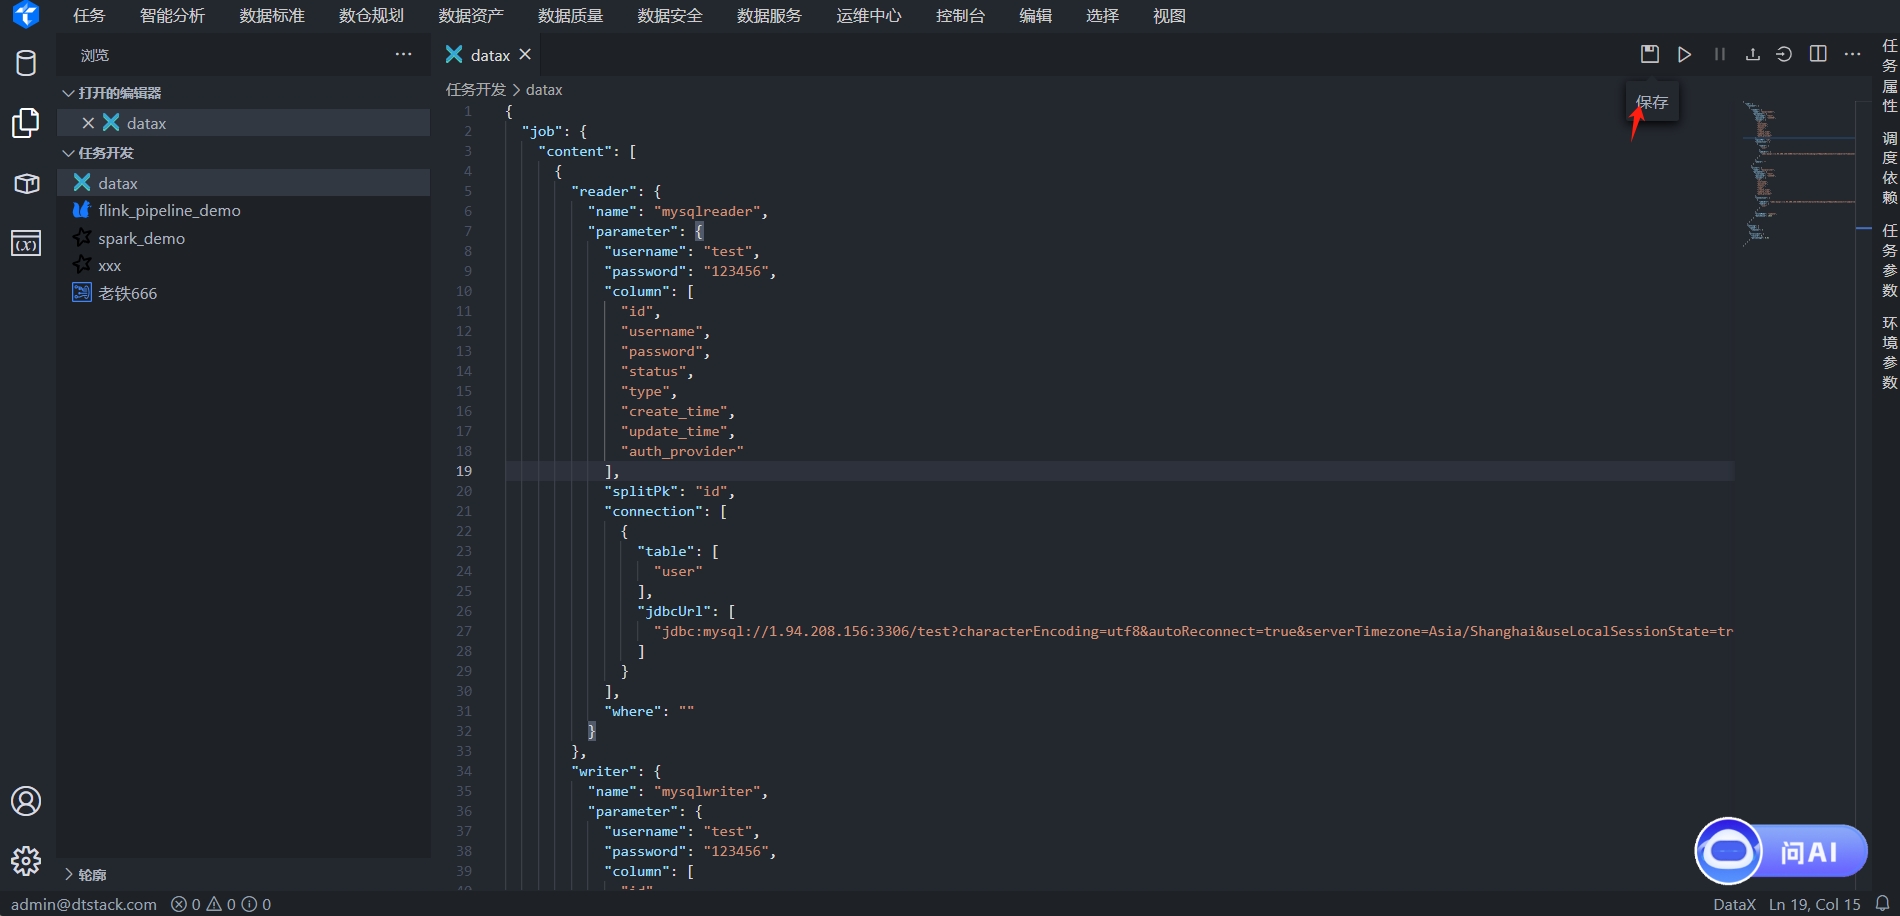Screen dimensions: 1900x916
Task: Place cursor on "auth_provider" column entry
Action: pyautogui.click(x=682, y=451)
